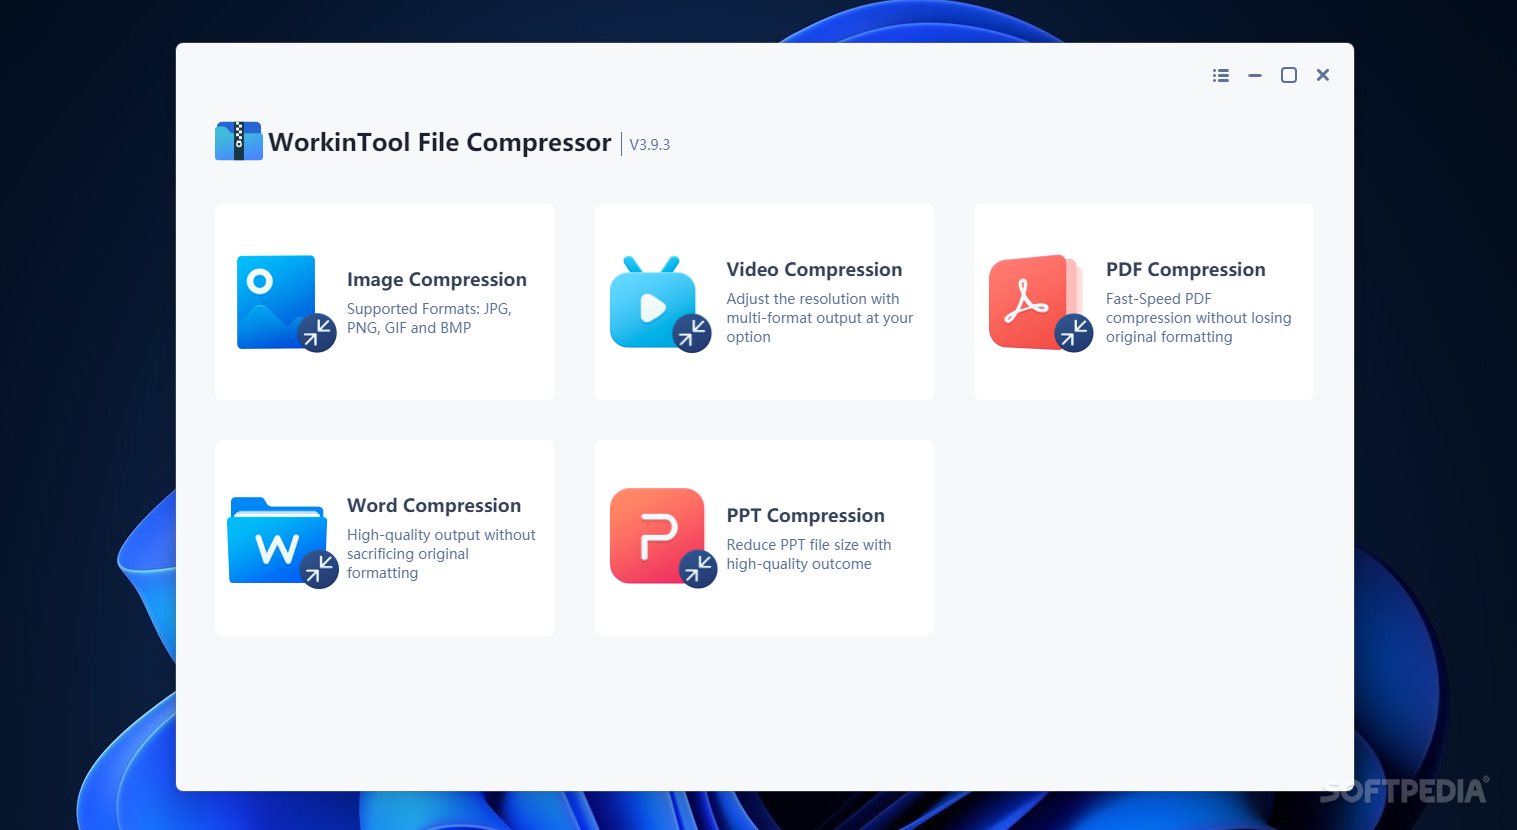Choose the PPT Compression P icon
This screenshot has width=1517, height=830.
tap(663, 538)
